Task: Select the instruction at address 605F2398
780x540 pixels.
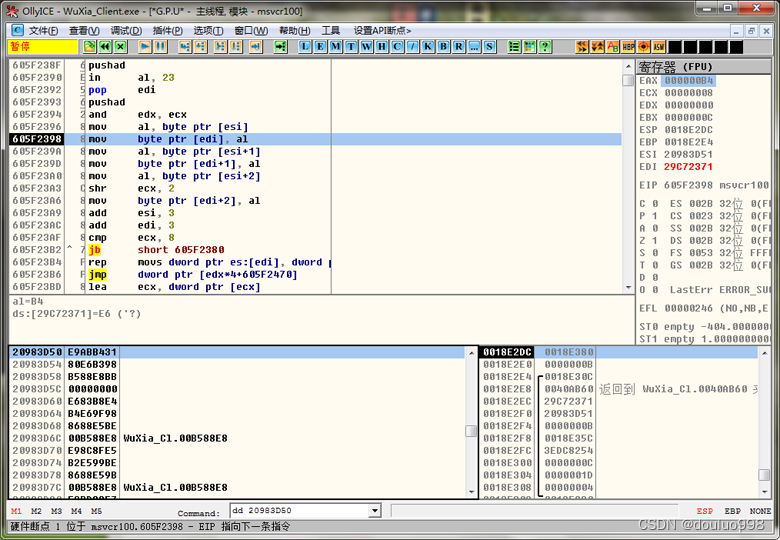Action: coord(315,139)
